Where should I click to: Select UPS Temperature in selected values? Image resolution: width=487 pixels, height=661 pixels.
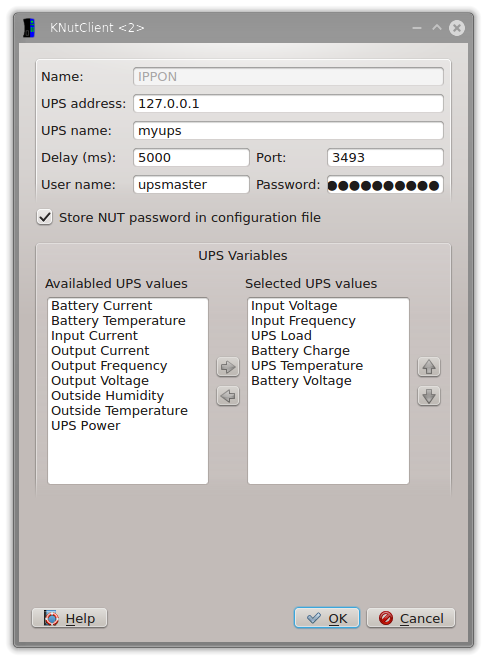[x=328, y=365]
